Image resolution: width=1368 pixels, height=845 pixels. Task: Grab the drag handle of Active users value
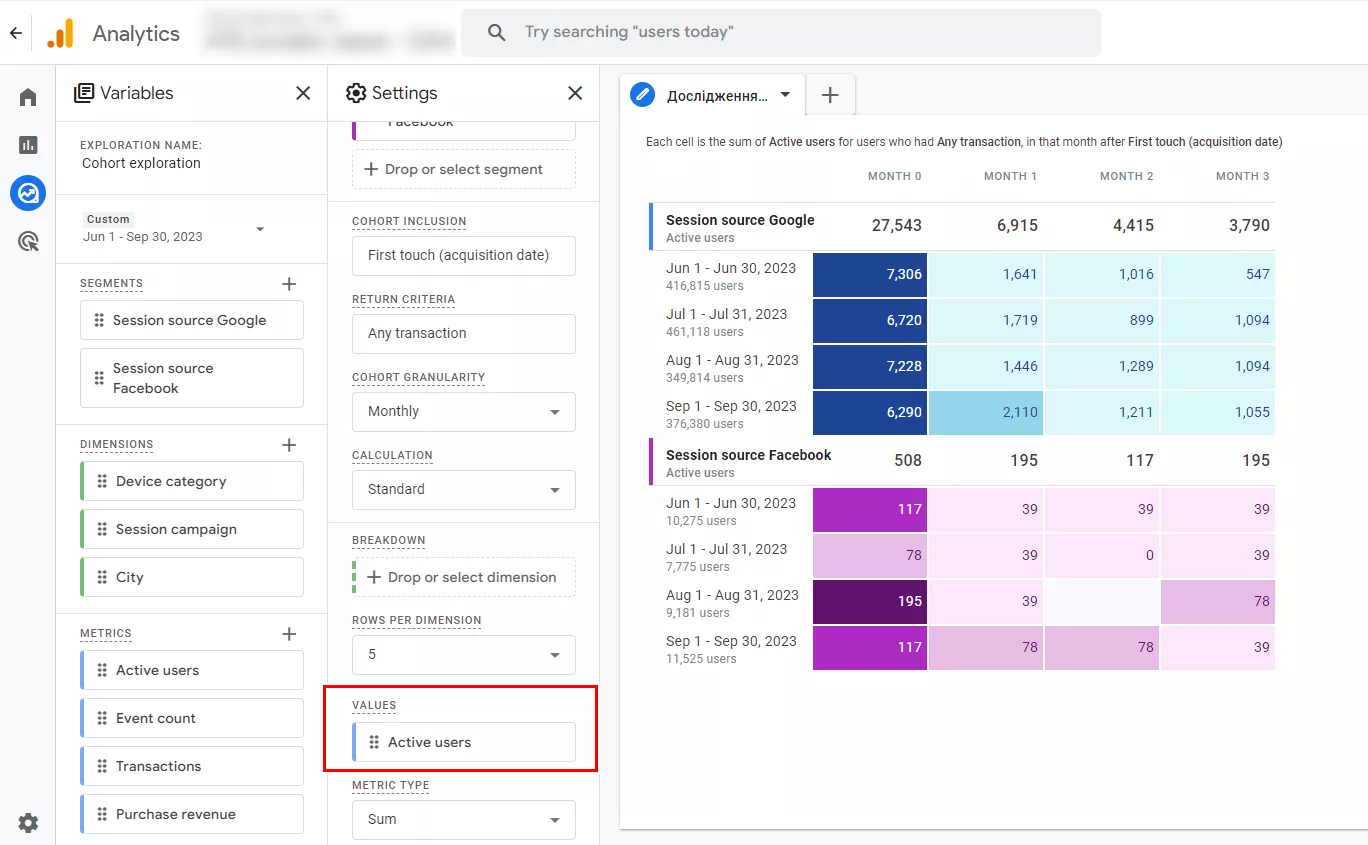click(x=374, y=742)
